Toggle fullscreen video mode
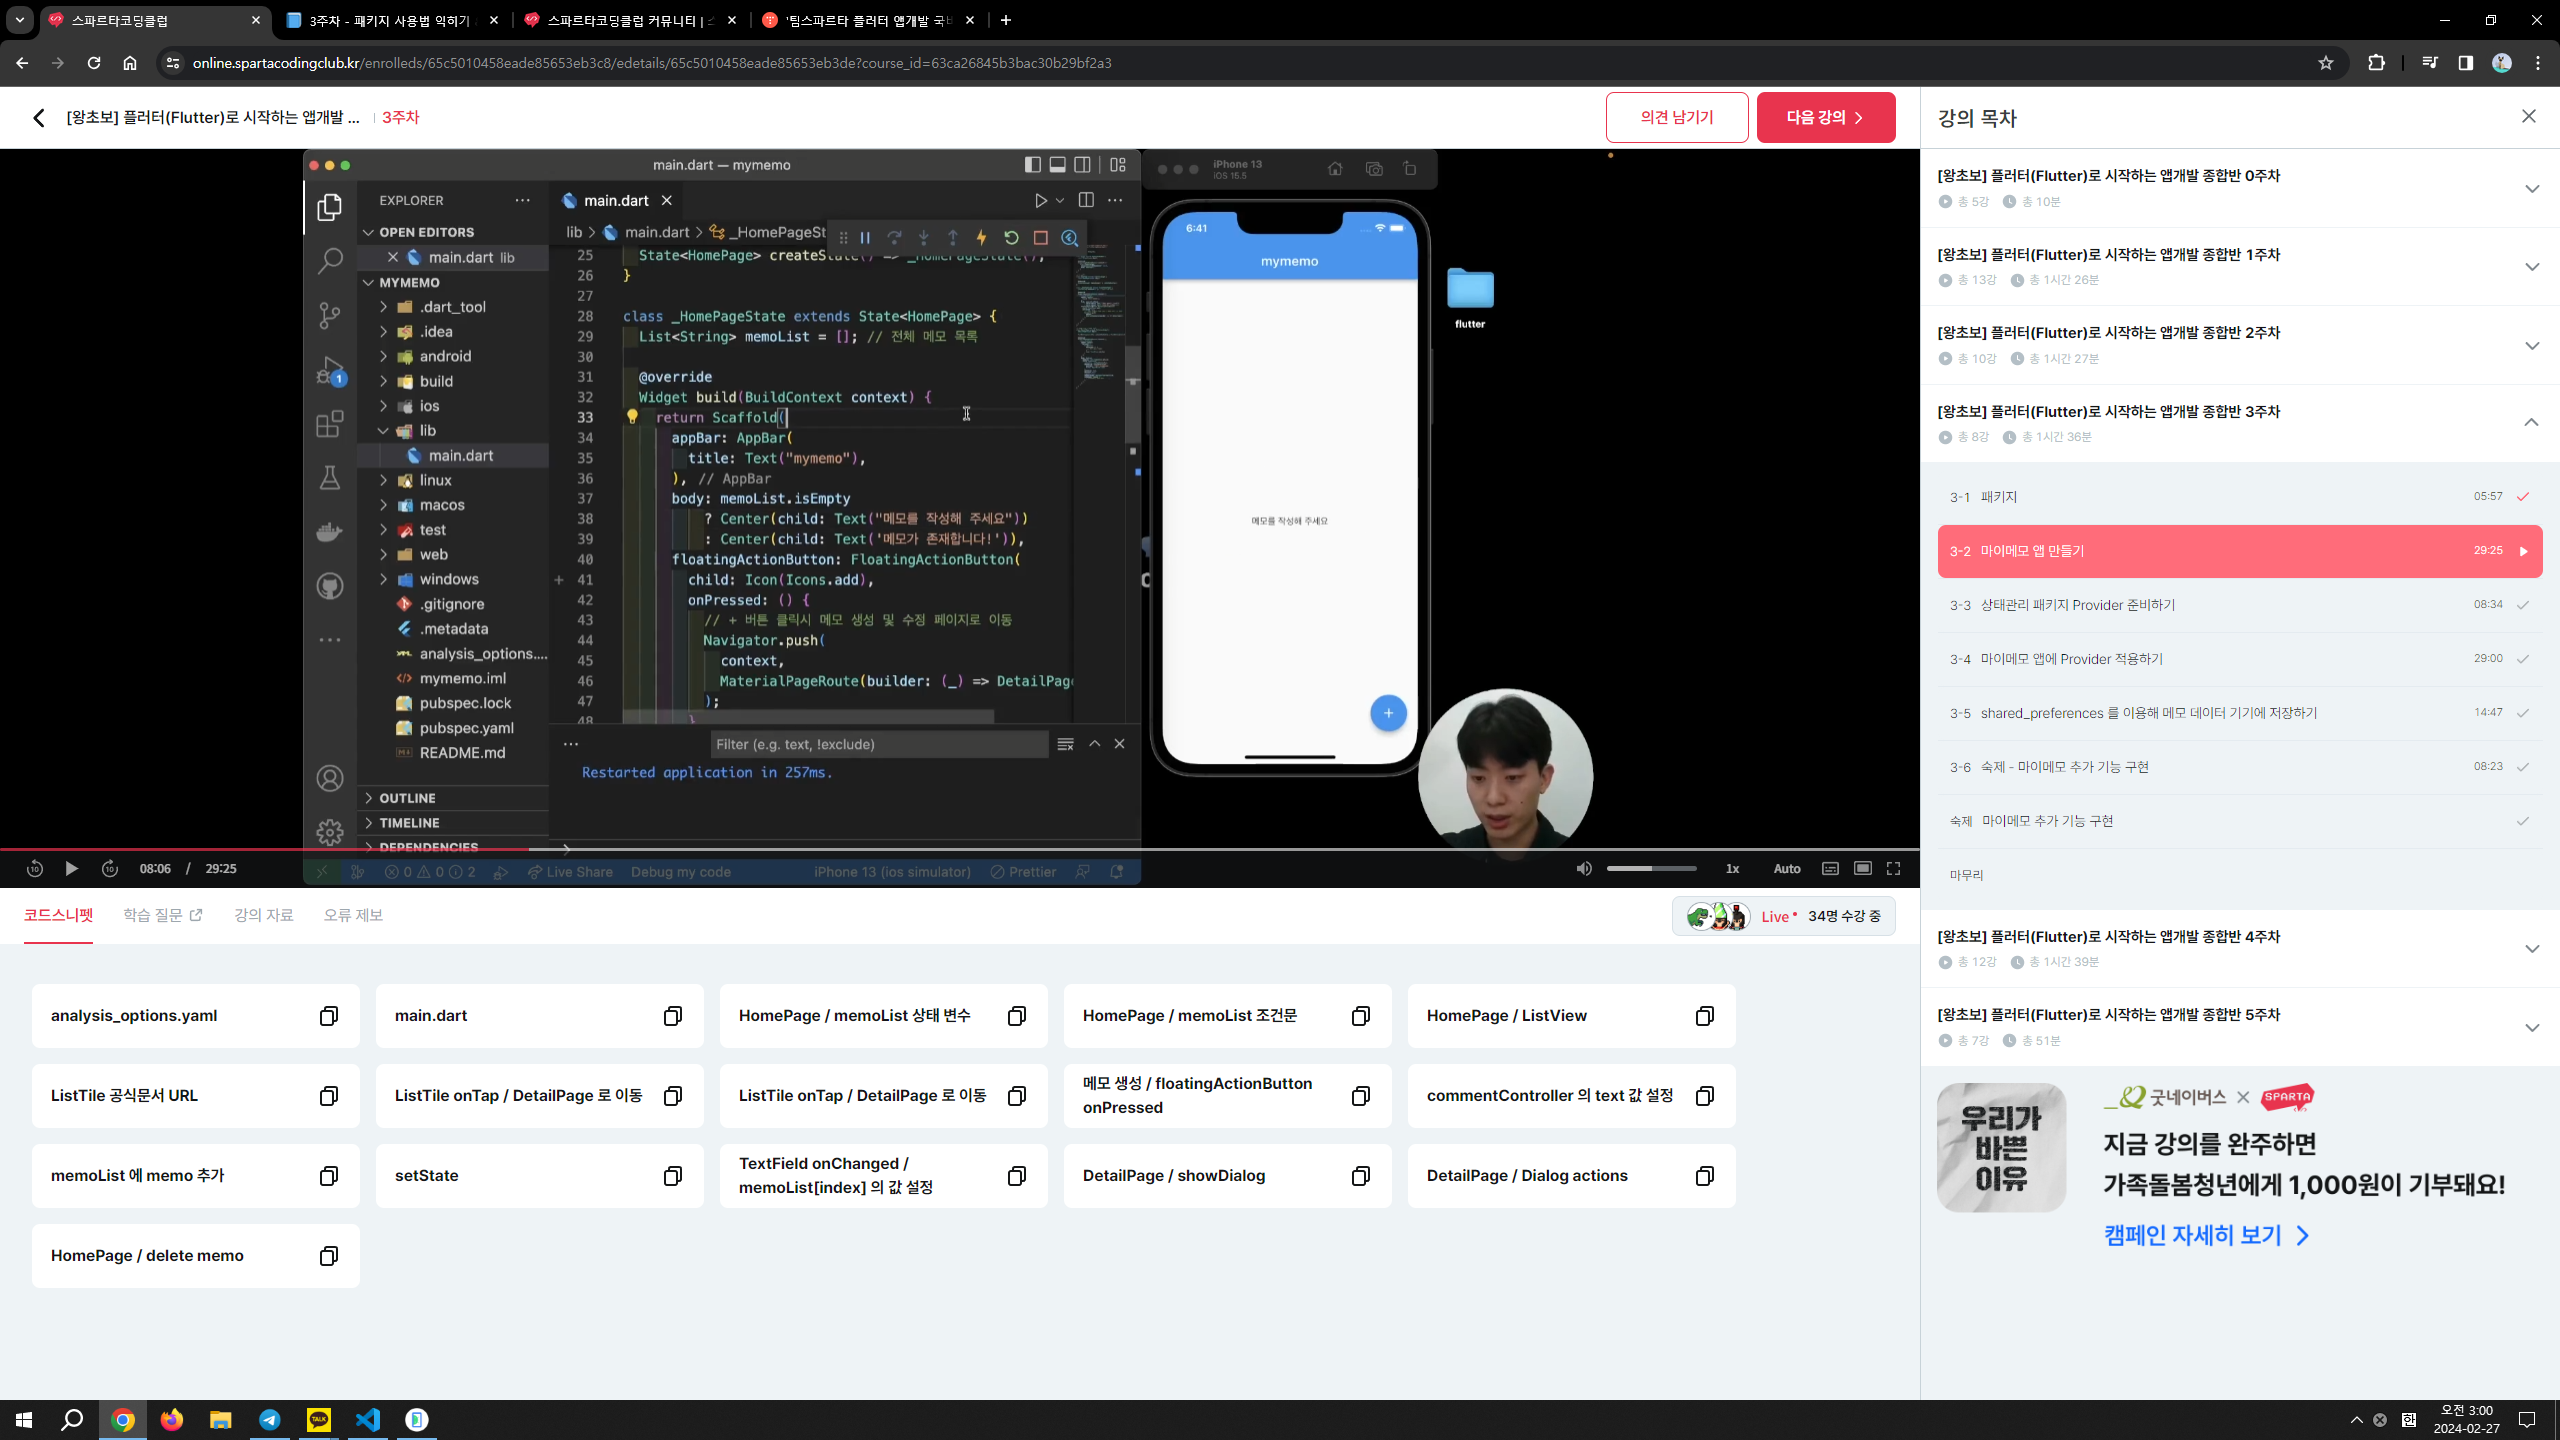The image size is (2560, 1440). pyautogui.click(x=1894, y=869)
